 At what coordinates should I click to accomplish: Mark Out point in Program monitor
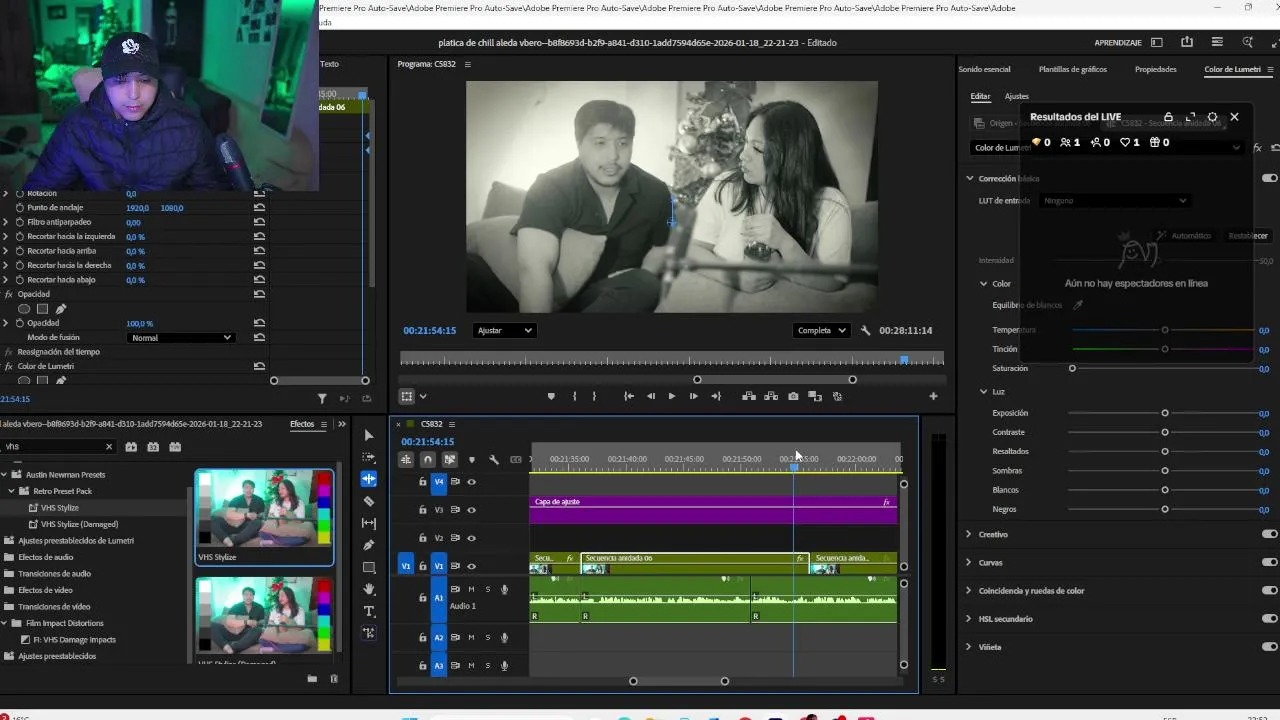594,396
